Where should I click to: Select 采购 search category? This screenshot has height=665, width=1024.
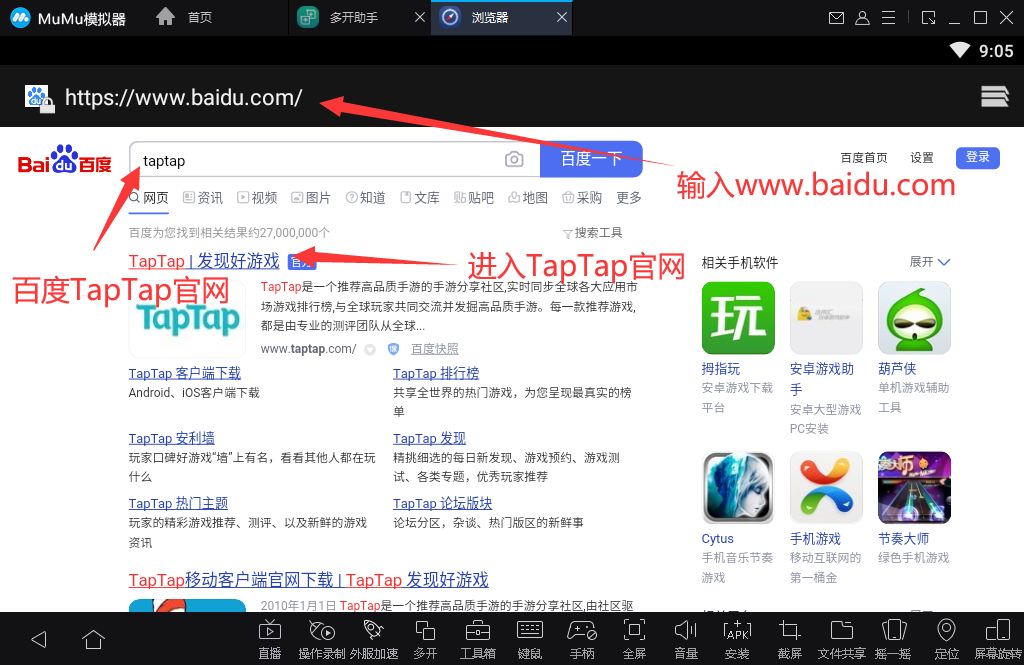[x=583, y=197]
